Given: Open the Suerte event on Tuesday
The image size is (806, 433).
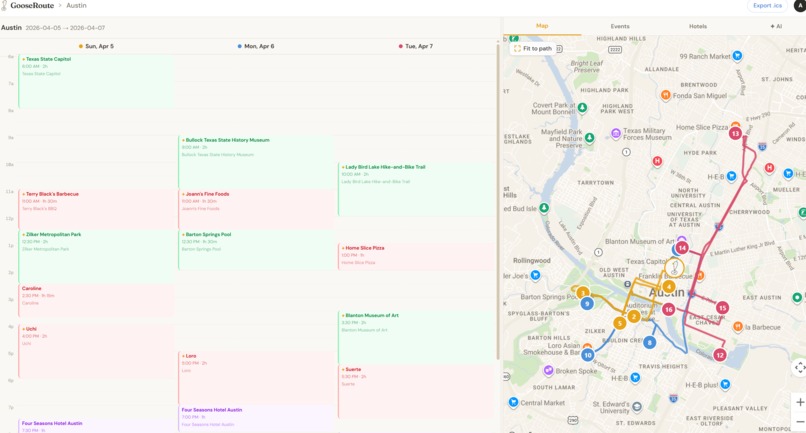Looking at the screenshot, I should (x=416, y=391).
